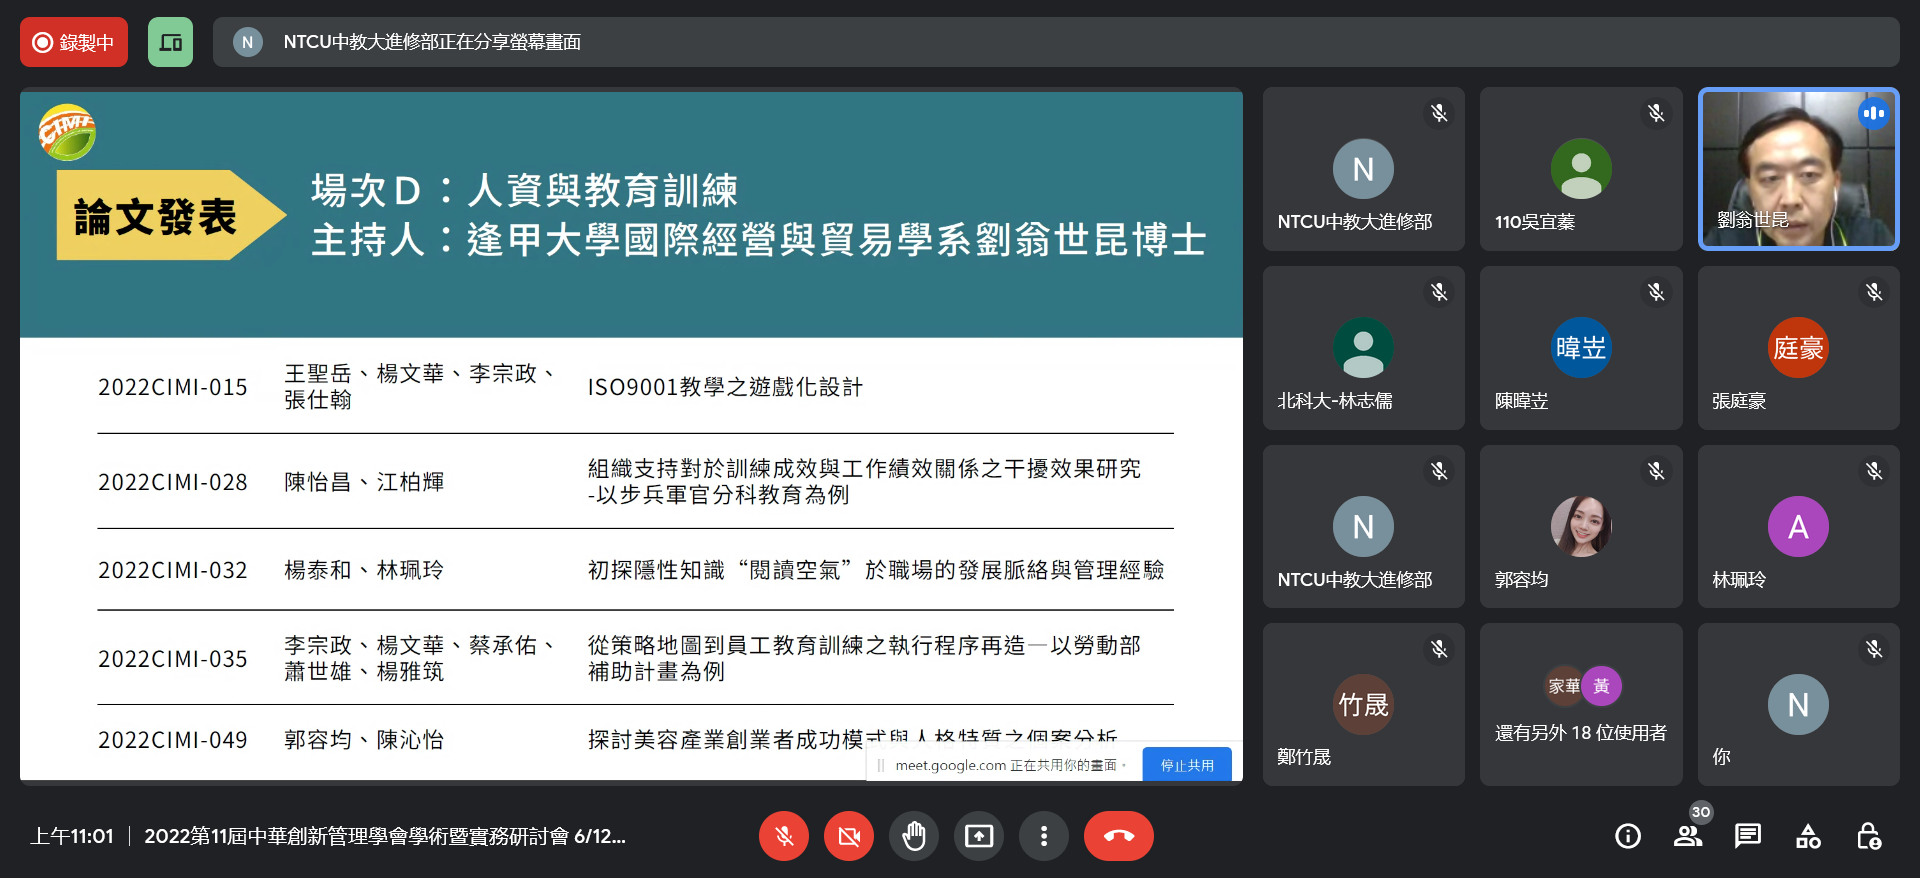Open the chat panel
This screenshot has width=1920, height=878.
tap(1748, 836)
